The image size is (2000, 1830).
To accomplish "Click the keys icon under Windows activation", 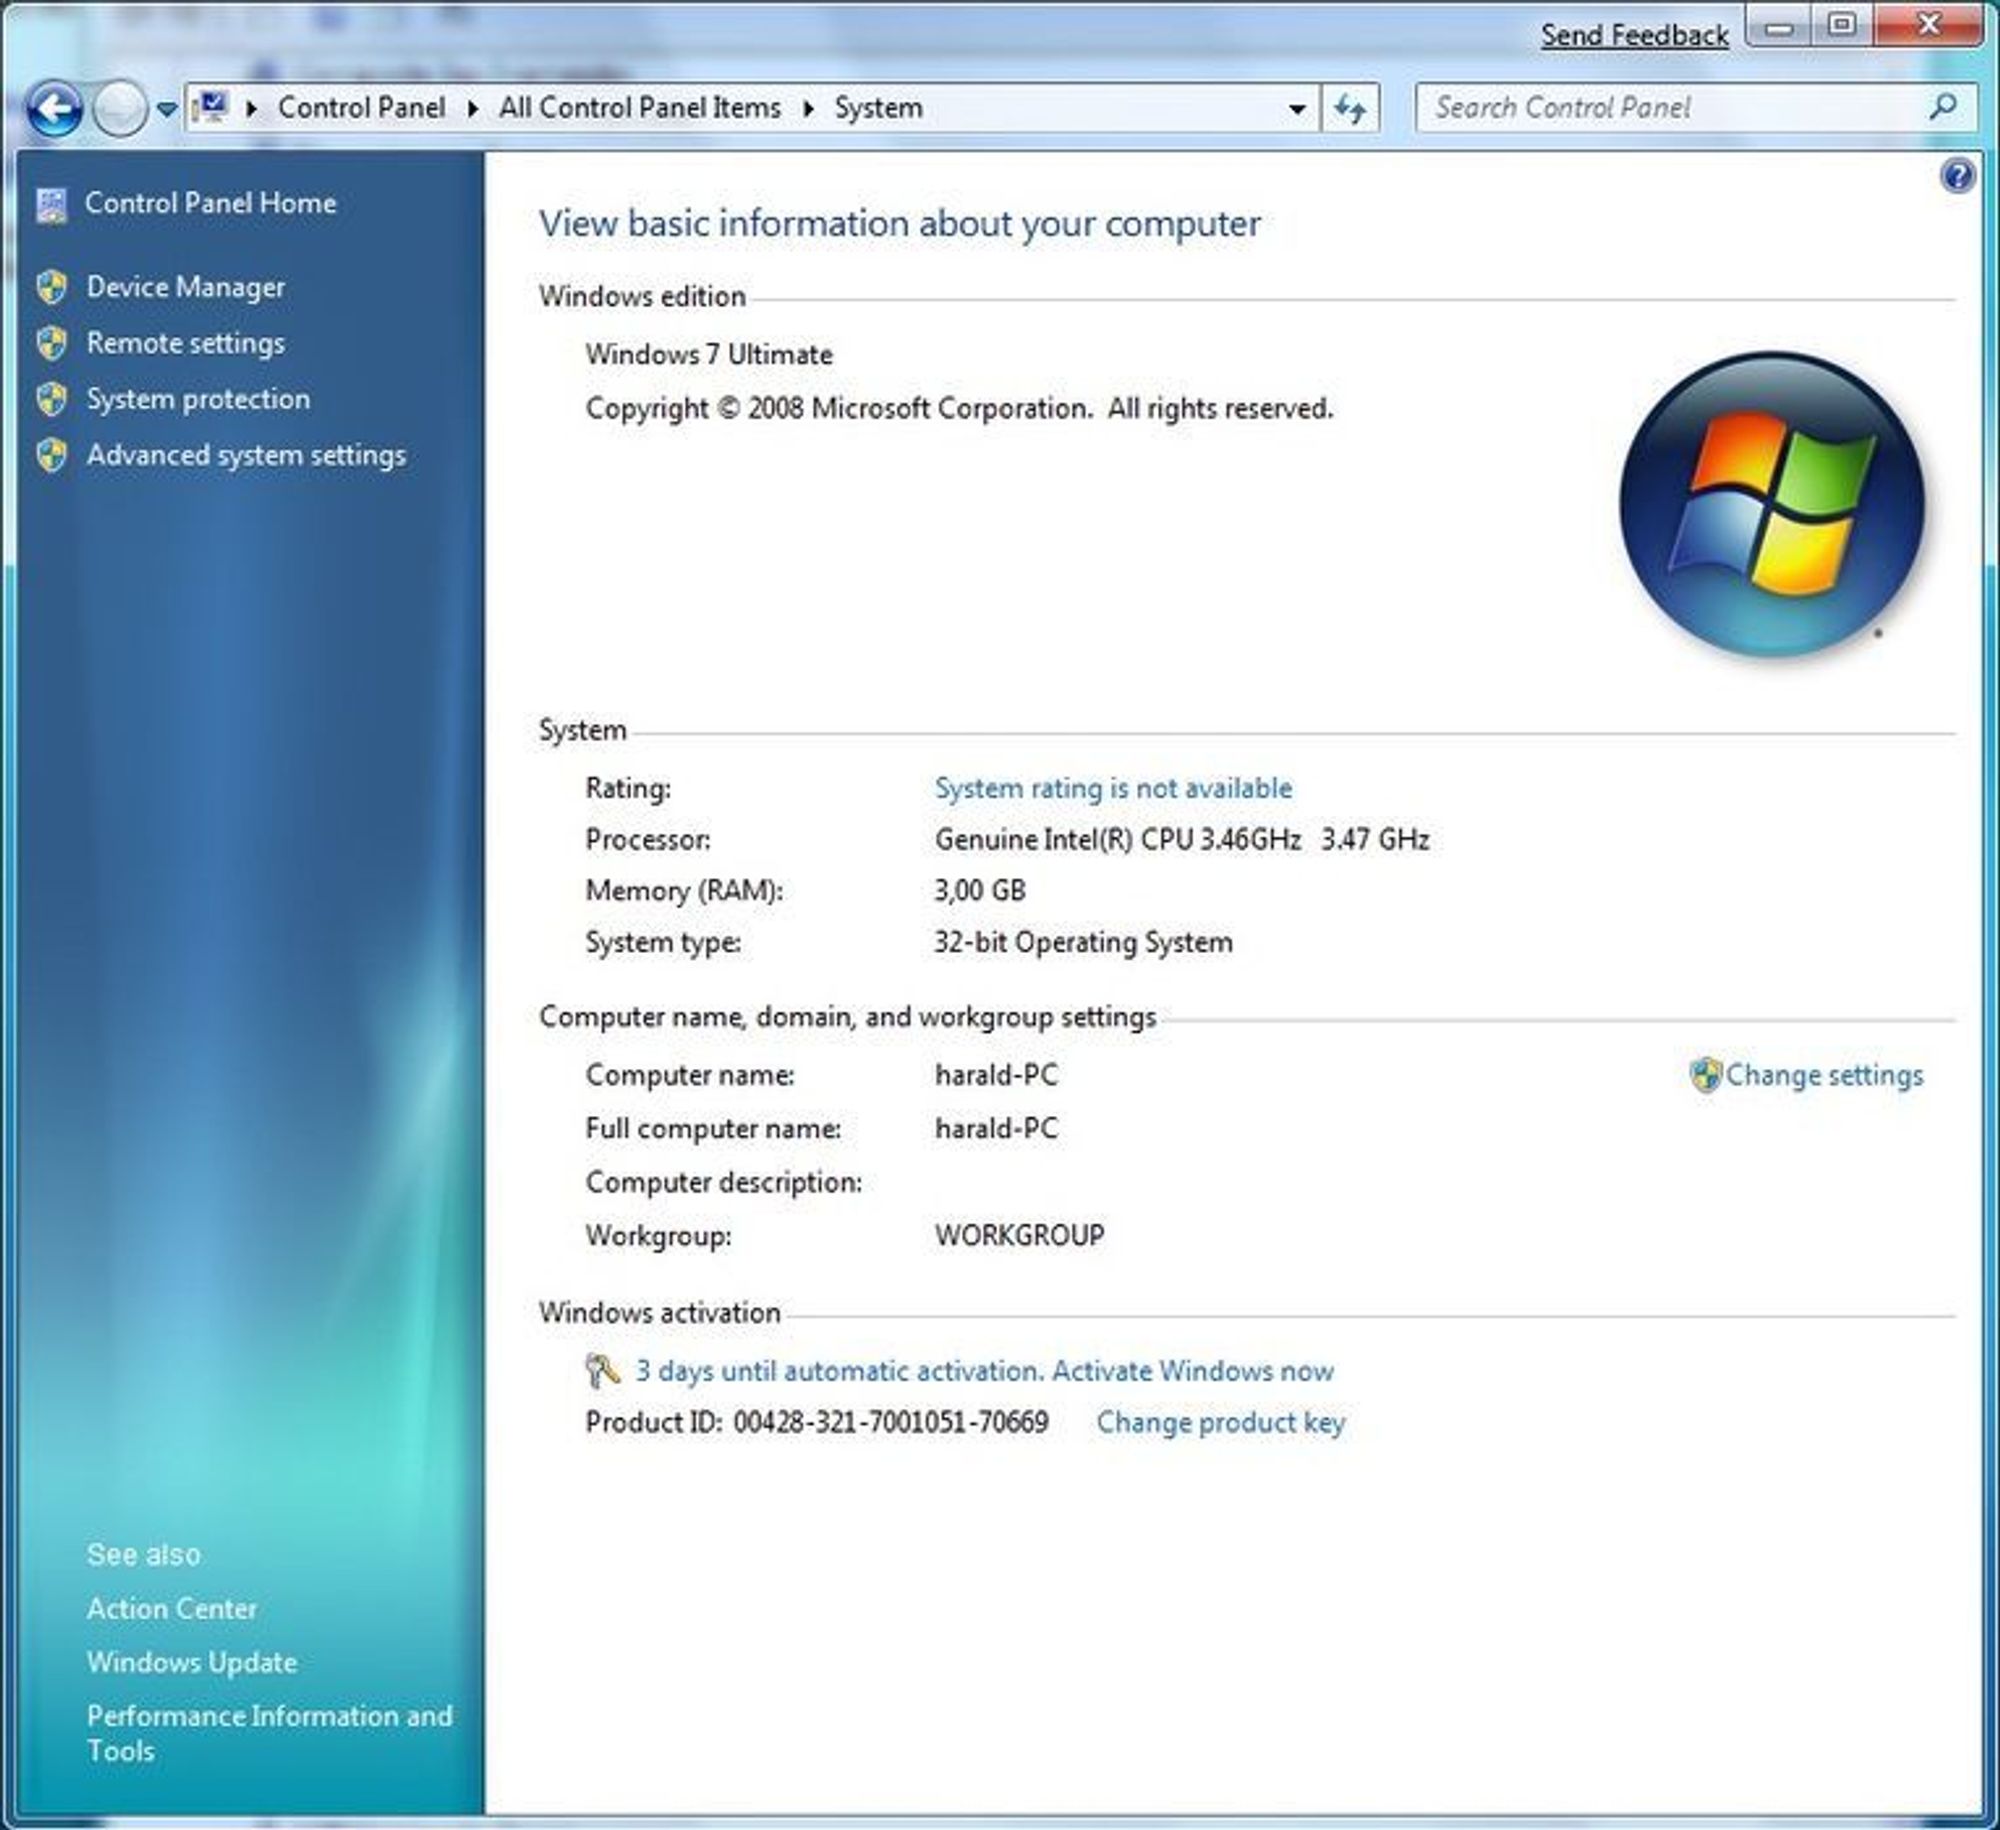I will coord(603,1371).
